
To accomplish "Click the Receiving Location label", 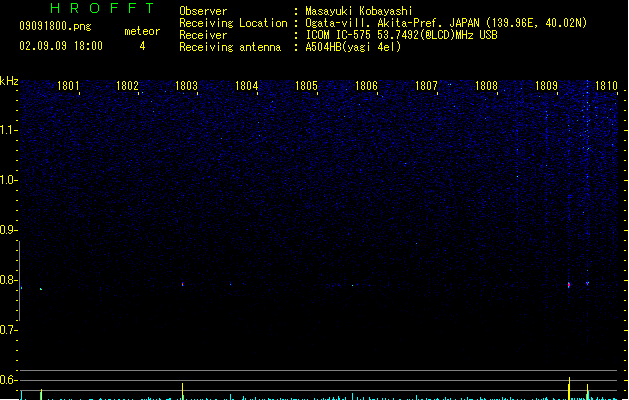I will pyautogui.click(x=233, y=23).
